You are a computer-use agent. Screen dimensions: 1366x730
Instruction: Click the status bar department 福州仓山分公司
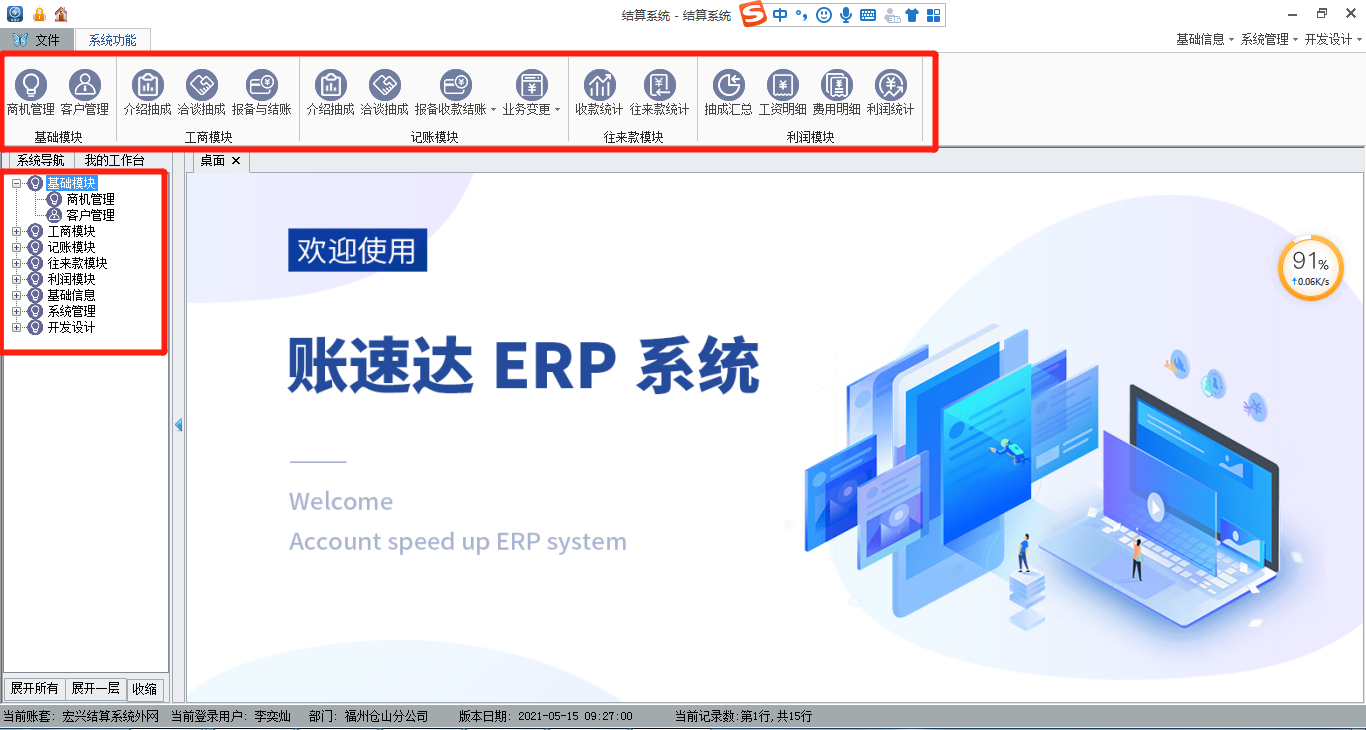pos(386,716)
